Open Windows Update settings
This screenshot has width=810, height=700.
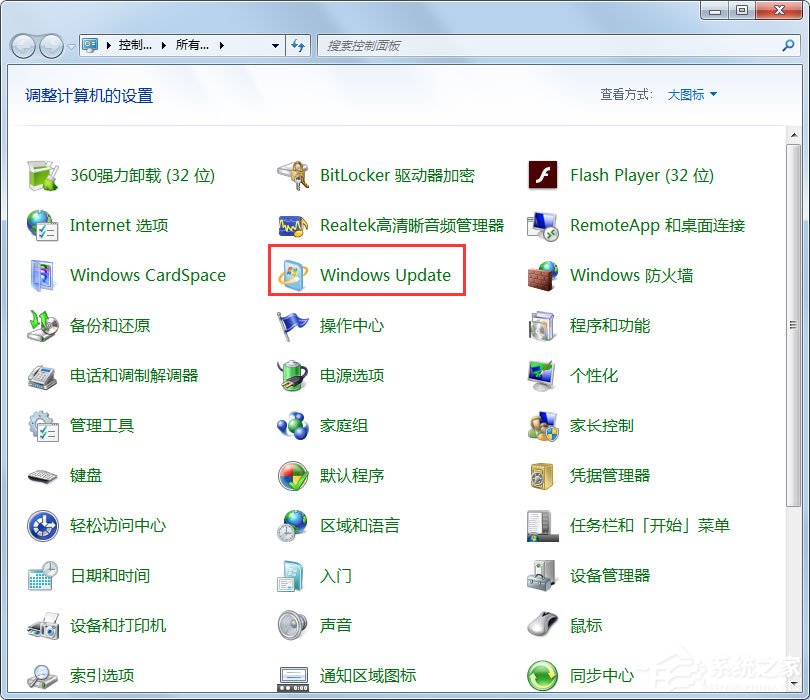pos(383,275)
